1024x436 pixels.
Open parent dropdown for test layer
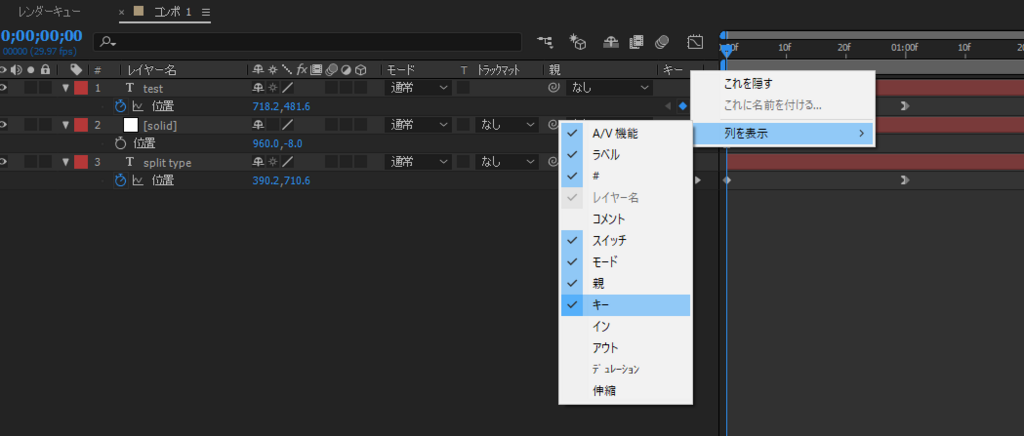[x=609, y=87]
